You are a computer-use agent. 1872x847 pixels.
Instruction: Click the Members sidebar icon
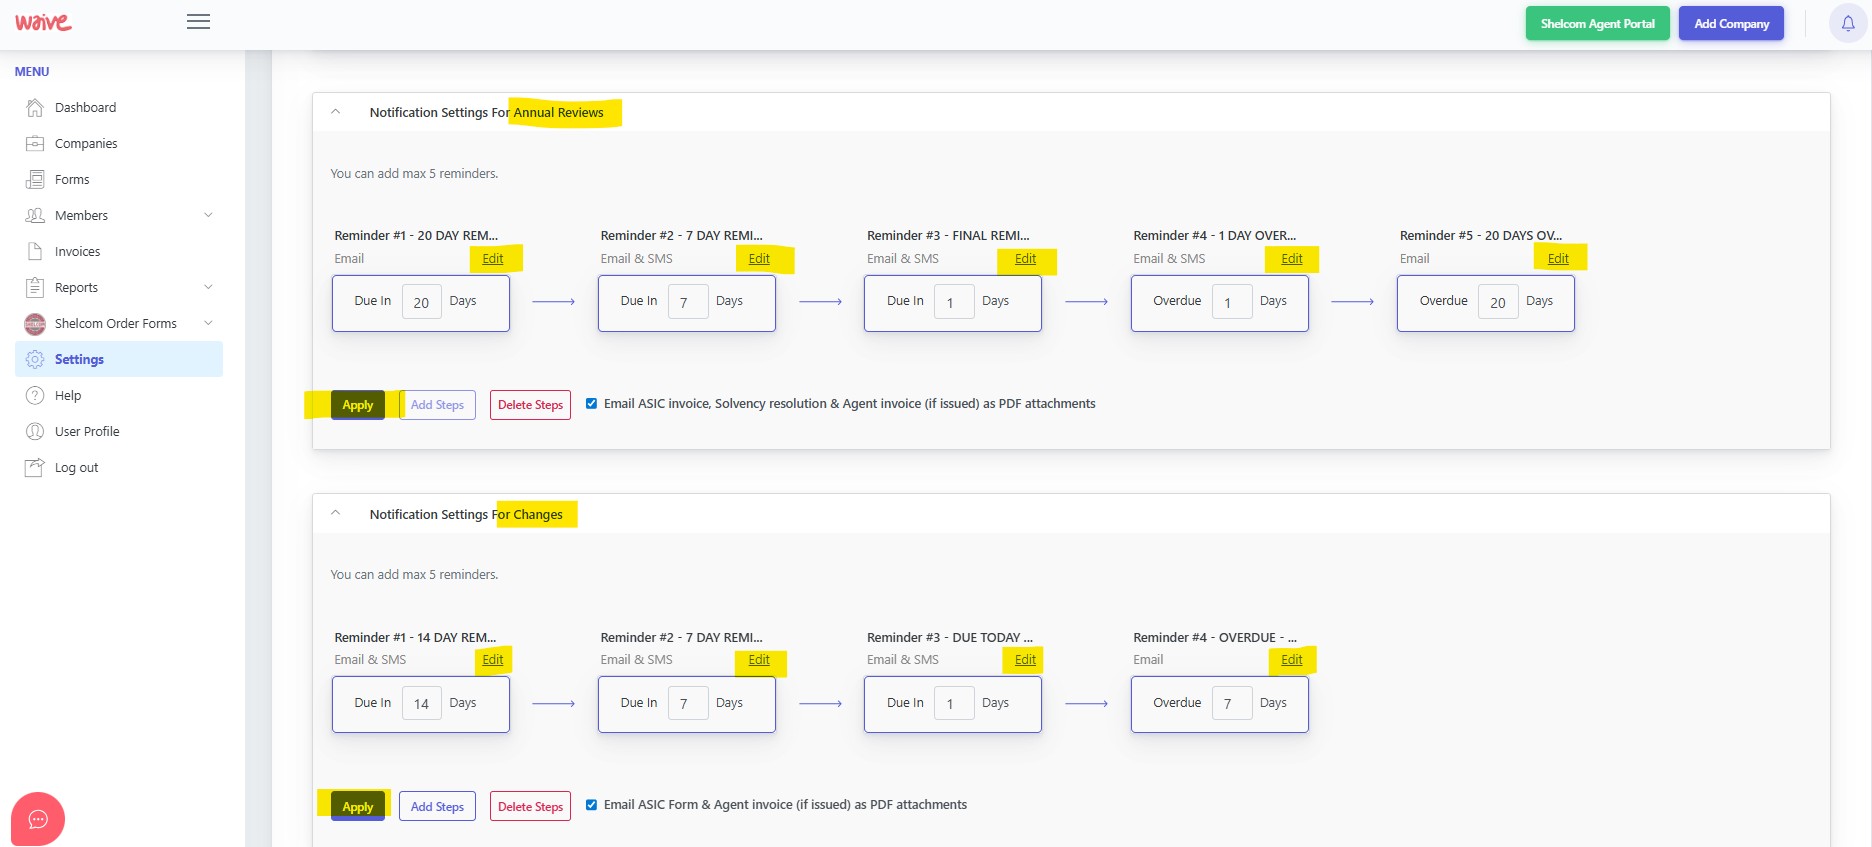point(35,215)
